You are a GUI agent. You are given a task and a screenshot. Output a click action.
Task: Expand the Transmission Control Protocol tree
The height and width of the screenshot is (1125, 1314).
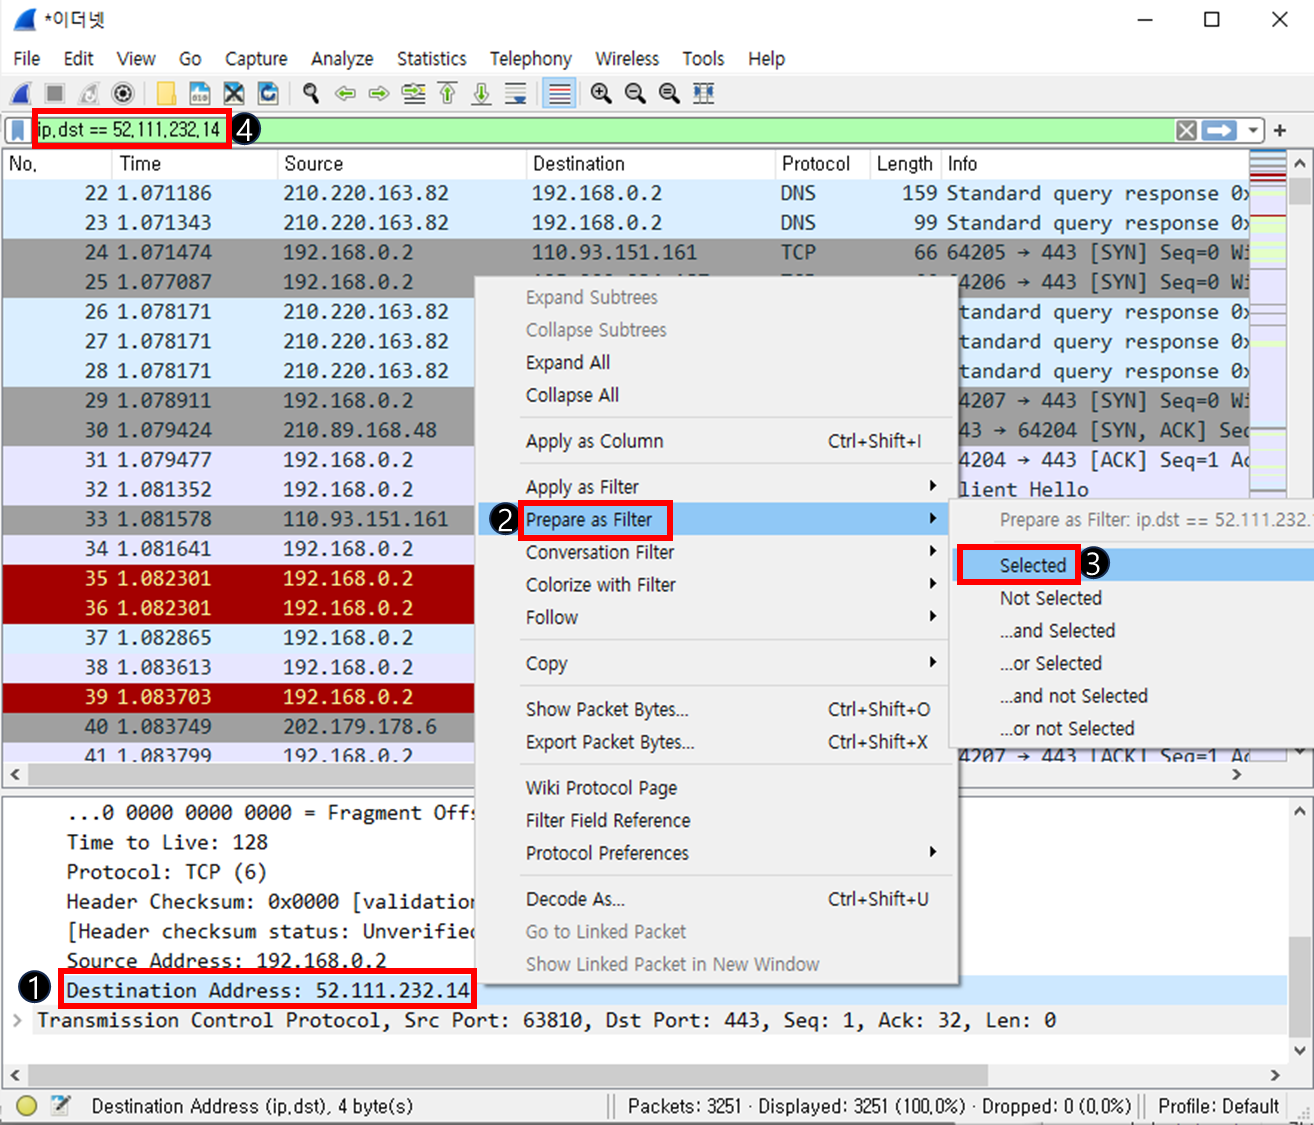click(17, 1020)
